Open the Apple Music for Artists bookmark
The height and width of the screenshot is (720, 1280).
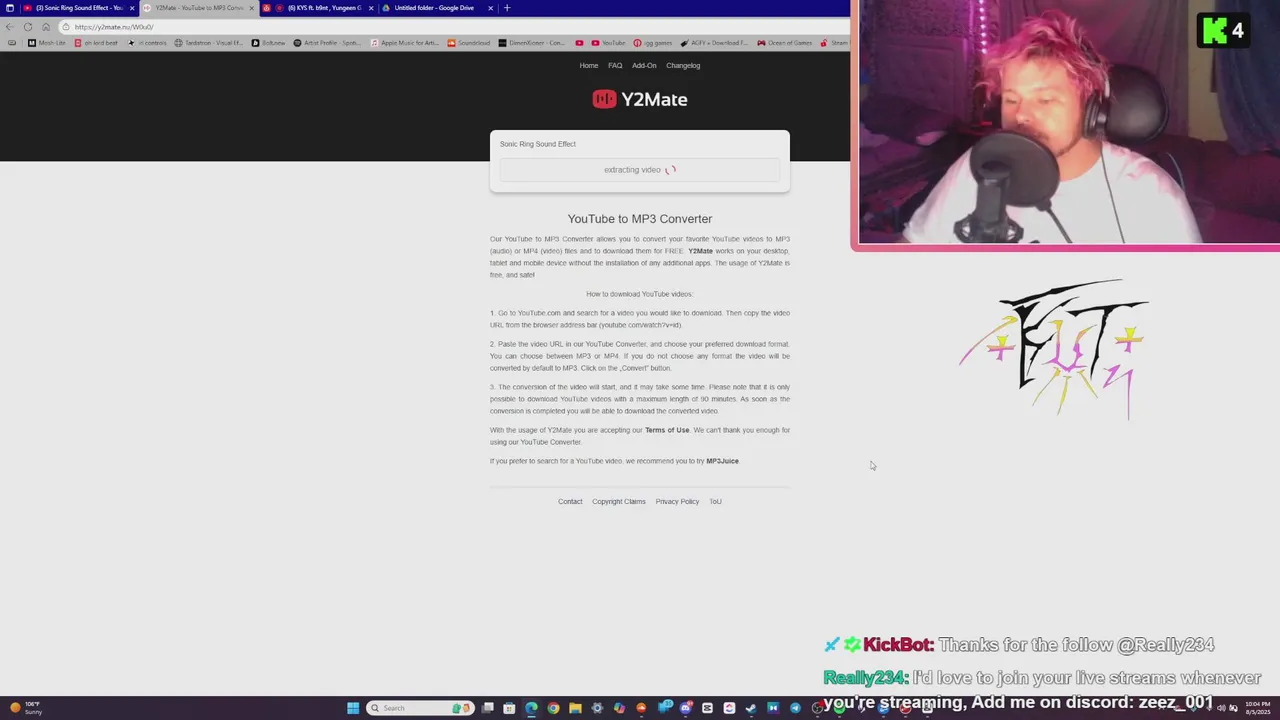point(404,43)
